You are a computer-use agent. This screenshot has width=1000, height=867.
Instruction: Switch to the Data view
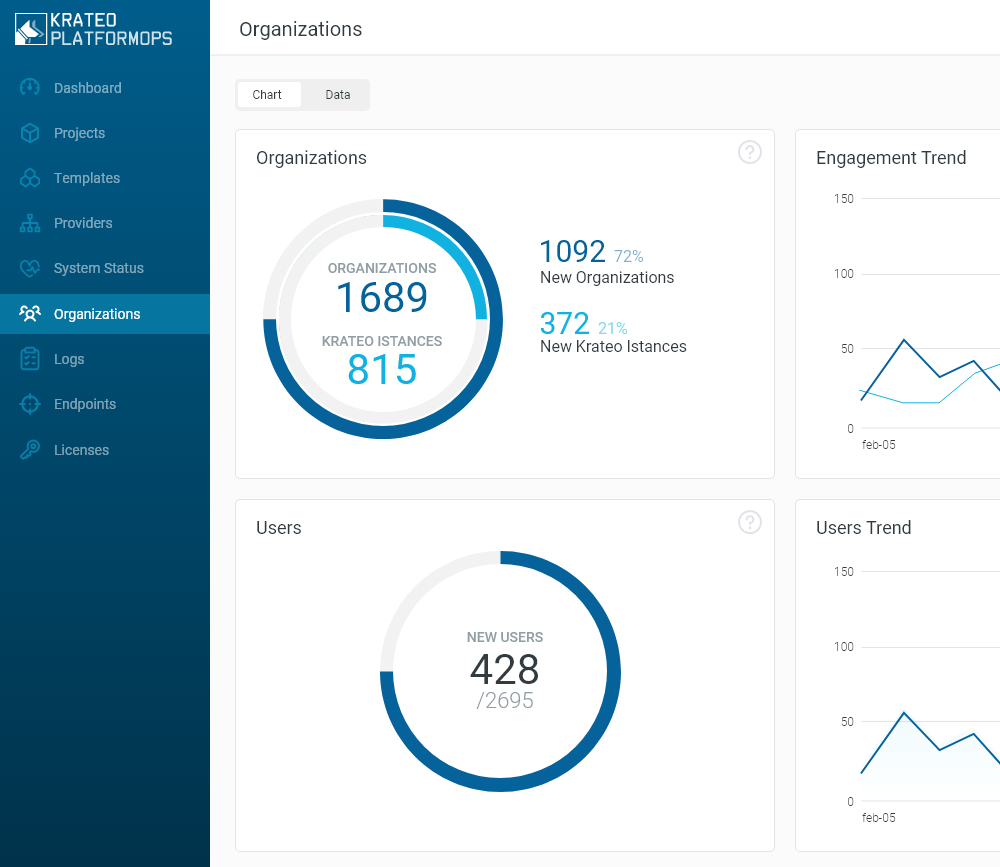337,95
